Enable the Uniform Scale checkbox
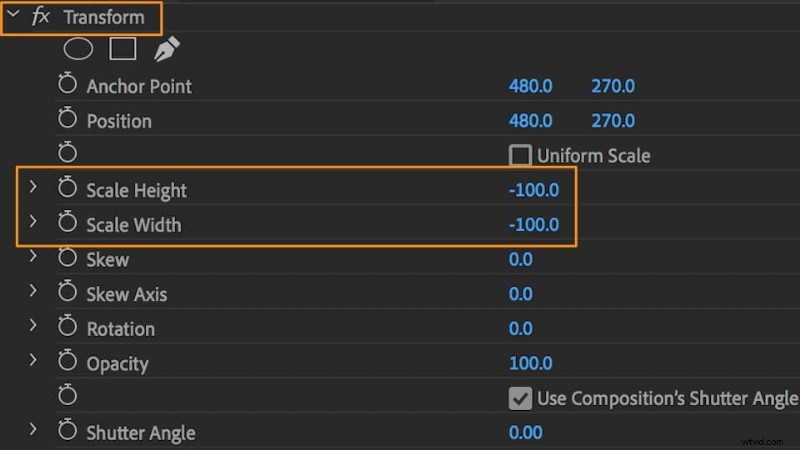800x450 pixels. 520,155
